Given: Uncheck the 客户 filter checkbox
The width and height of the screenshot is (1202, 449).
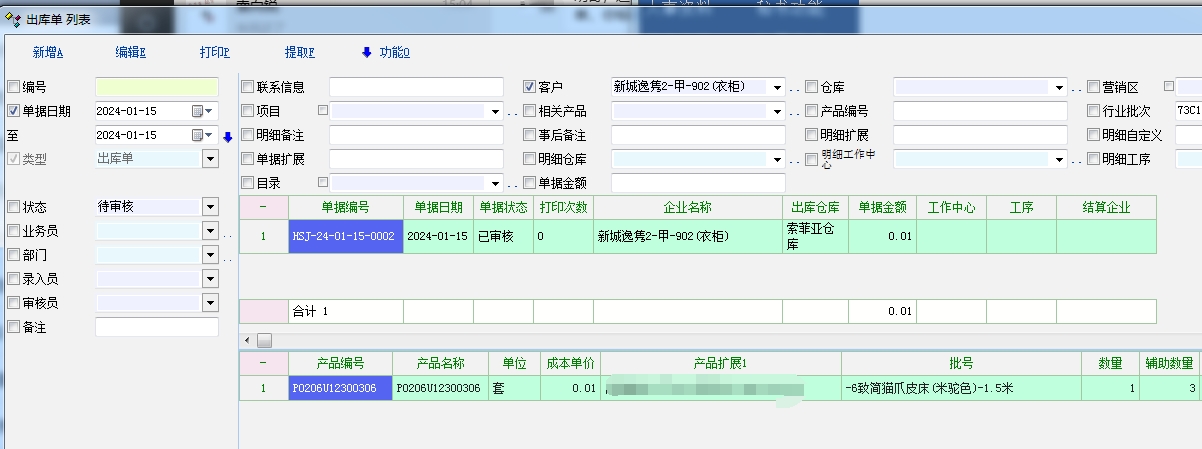Looking at the screenshot, I should coord(530,87).
